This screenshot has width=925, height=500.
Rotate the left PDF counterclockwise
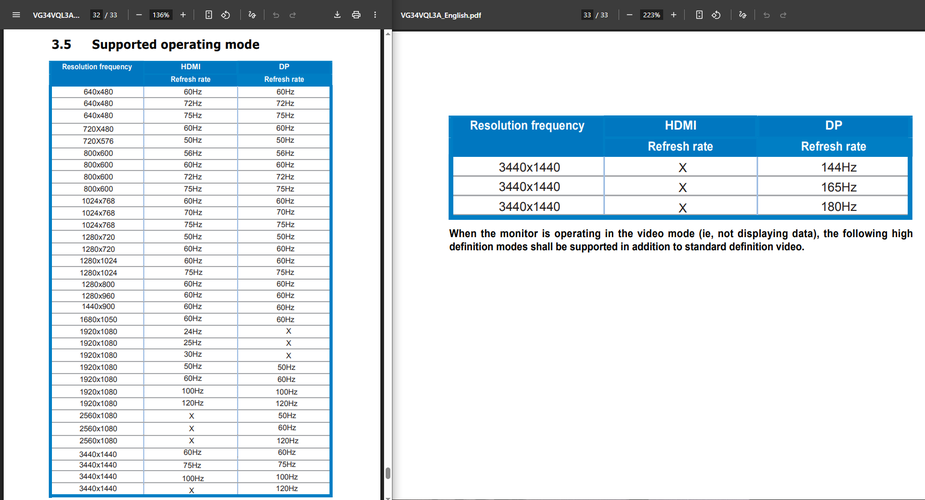coord(225,15)
